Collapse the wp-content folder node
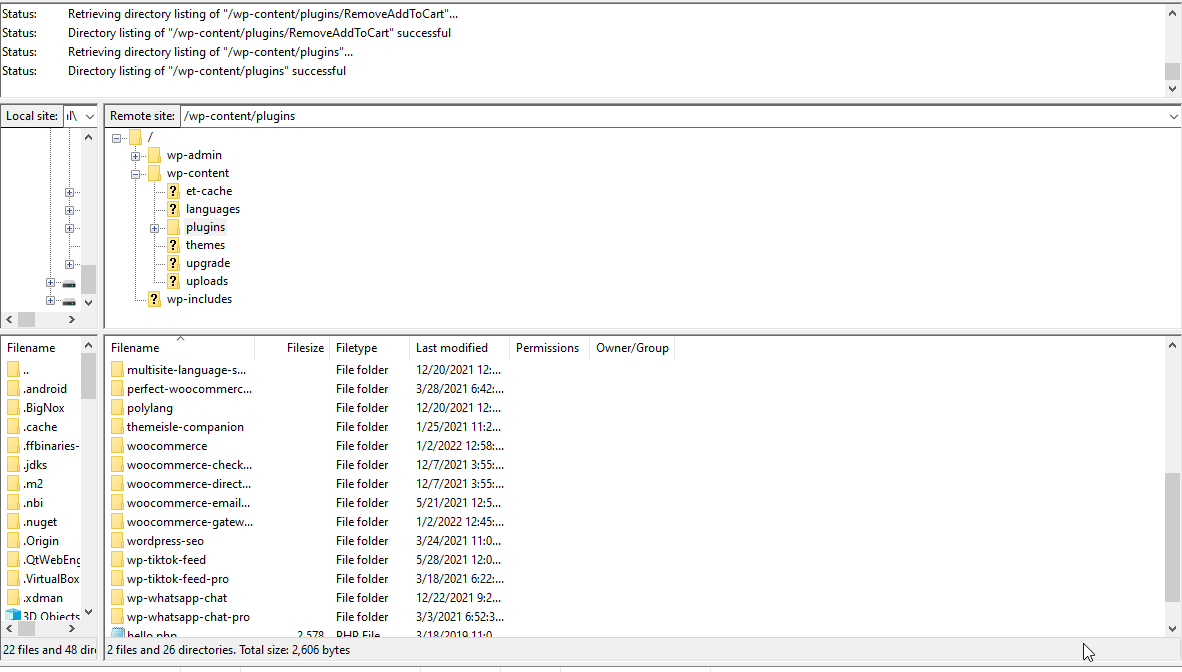This screenshot has height=672, width=1182. (x=135, y=174)
